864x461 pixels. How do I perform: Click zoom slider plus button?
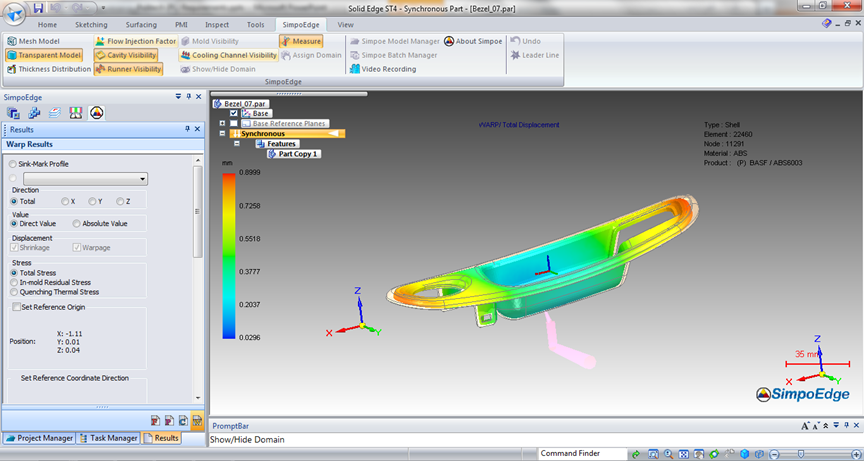click(856, 454)
